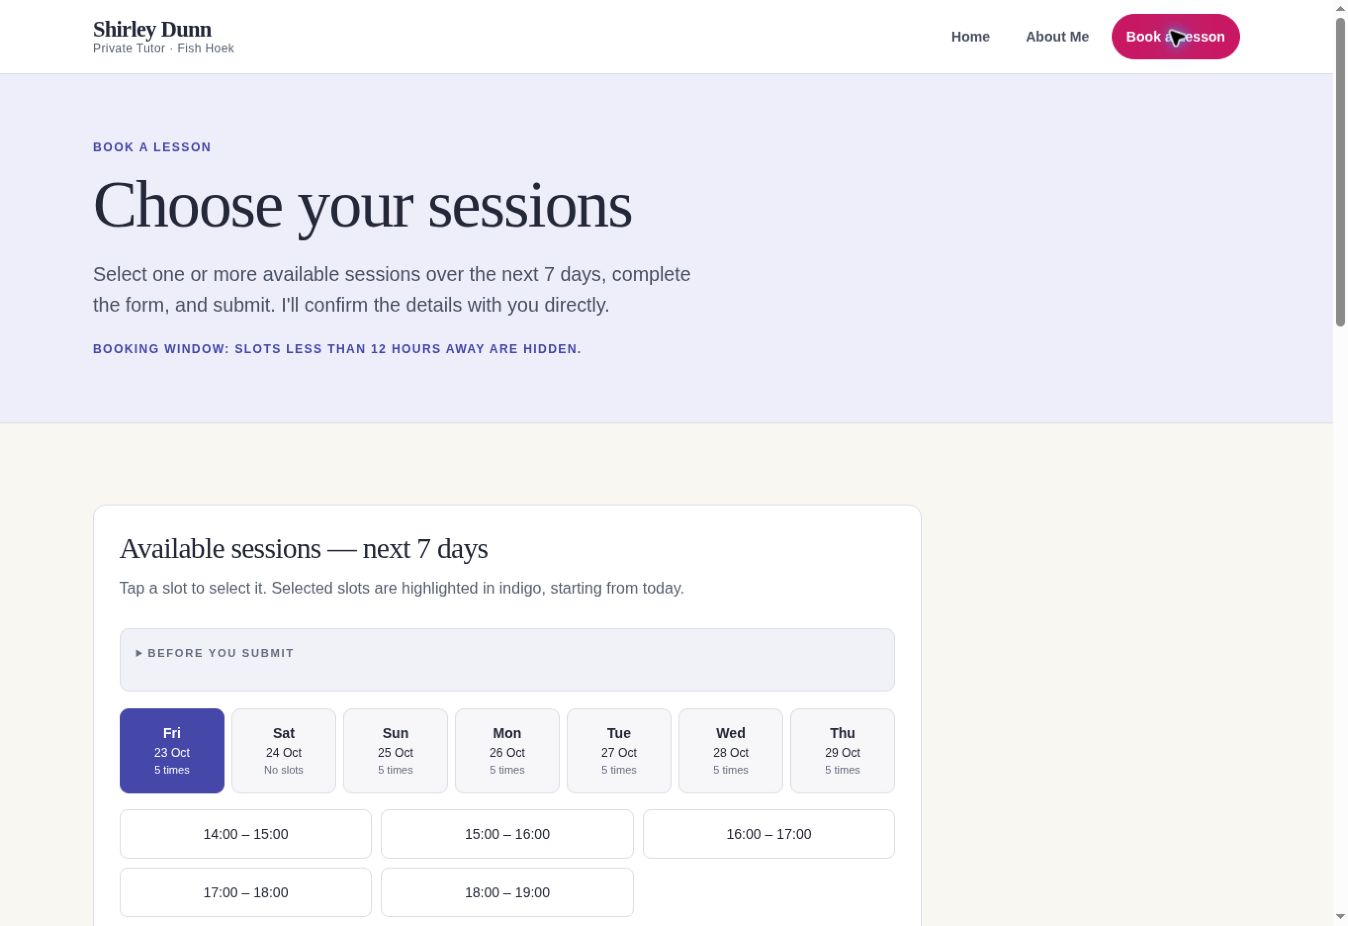Select the Wed 28 Oct day tab
Viewport: 1348px width, 926px height.
(731, 751)
